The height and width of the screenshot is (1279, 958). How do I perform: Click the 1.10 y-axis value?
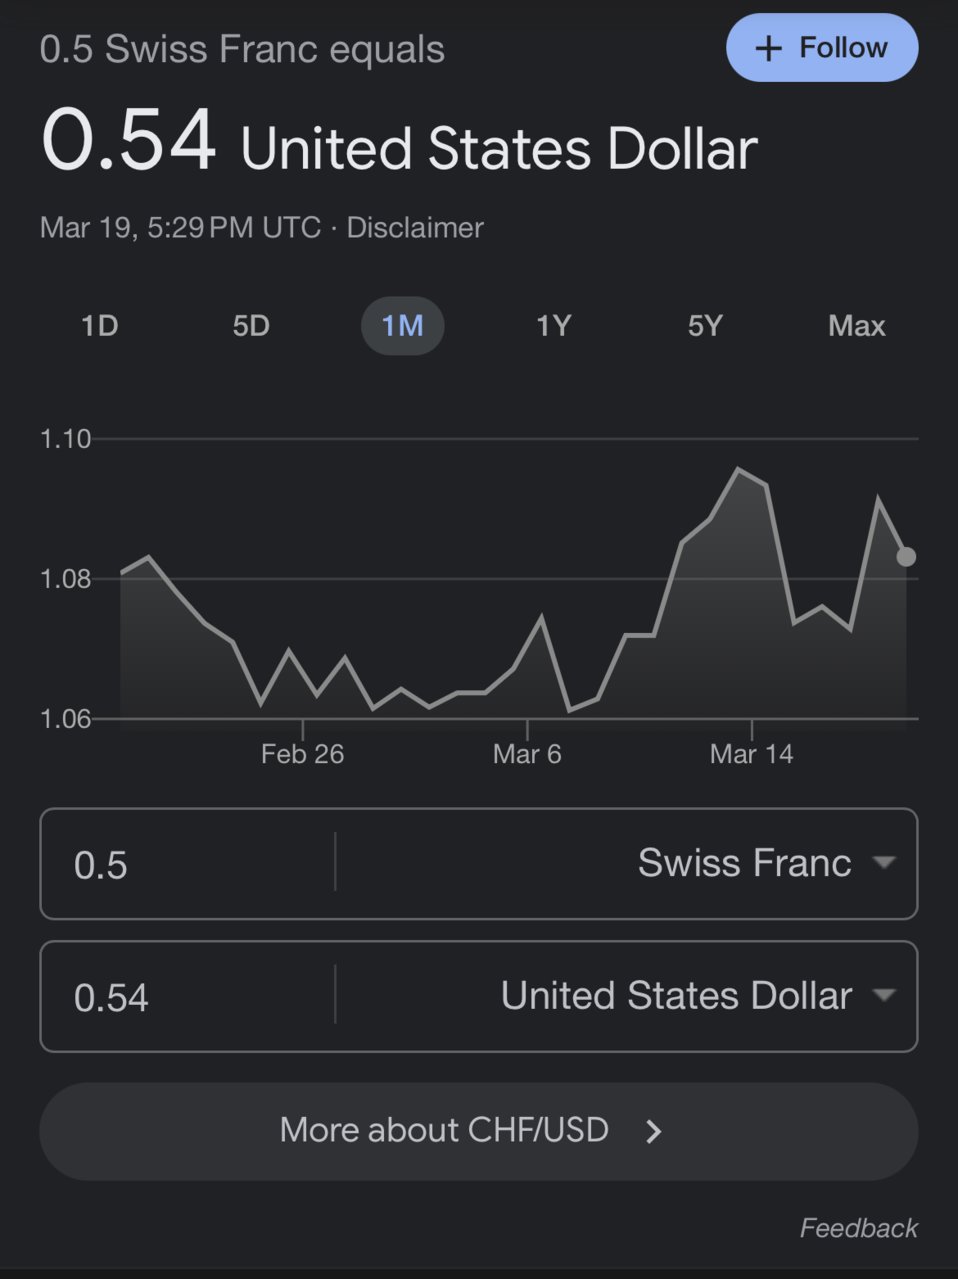pyautogui.click(x=65, y=439)
